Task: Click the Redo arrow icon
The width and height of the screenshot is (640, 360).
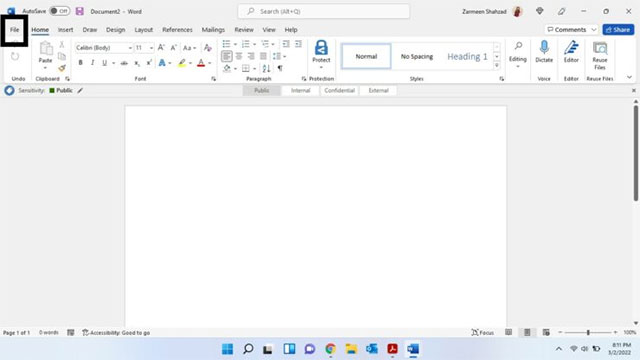Action: [15, 56]
